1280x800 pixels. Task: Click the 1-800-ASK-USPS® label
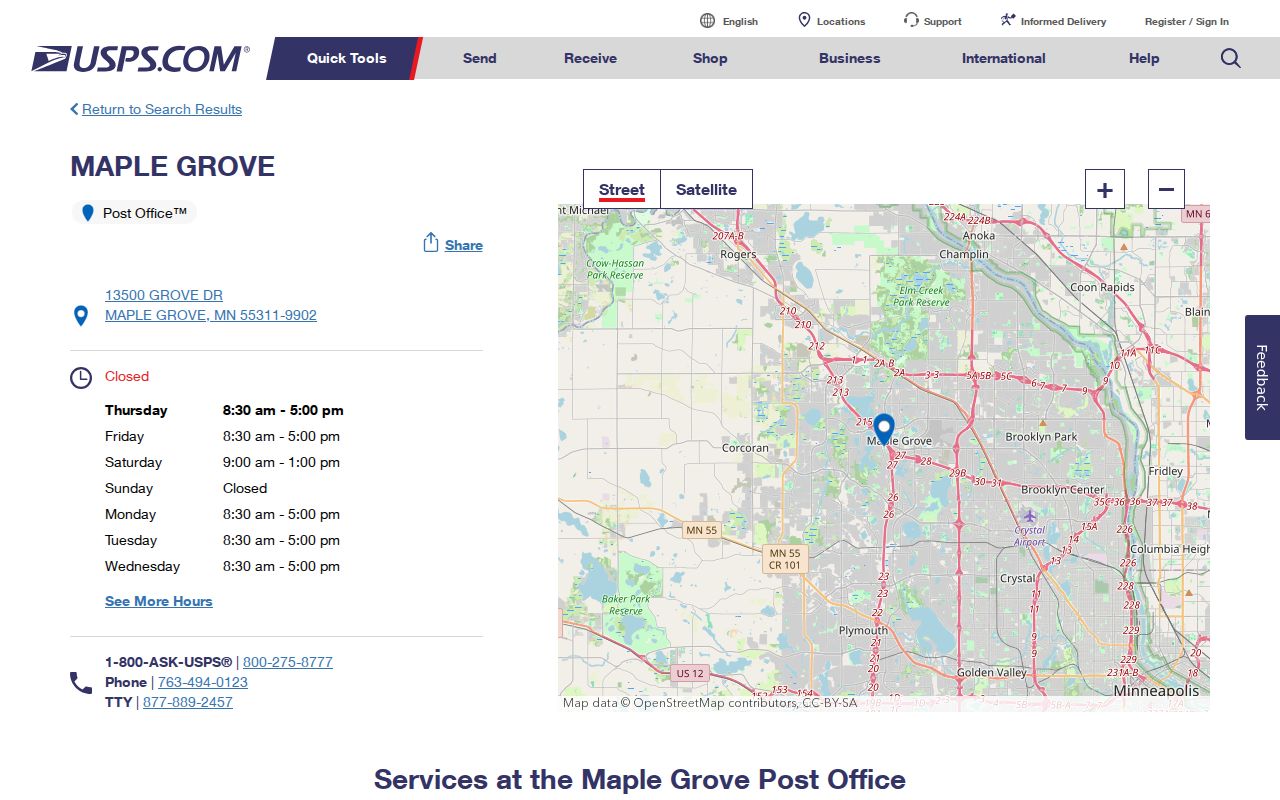coord(168,662)
